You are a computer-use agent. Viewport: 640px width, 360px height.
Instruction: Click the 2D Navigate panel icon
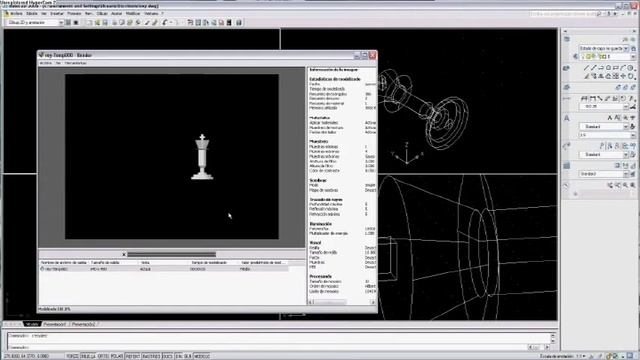point(567,185)
